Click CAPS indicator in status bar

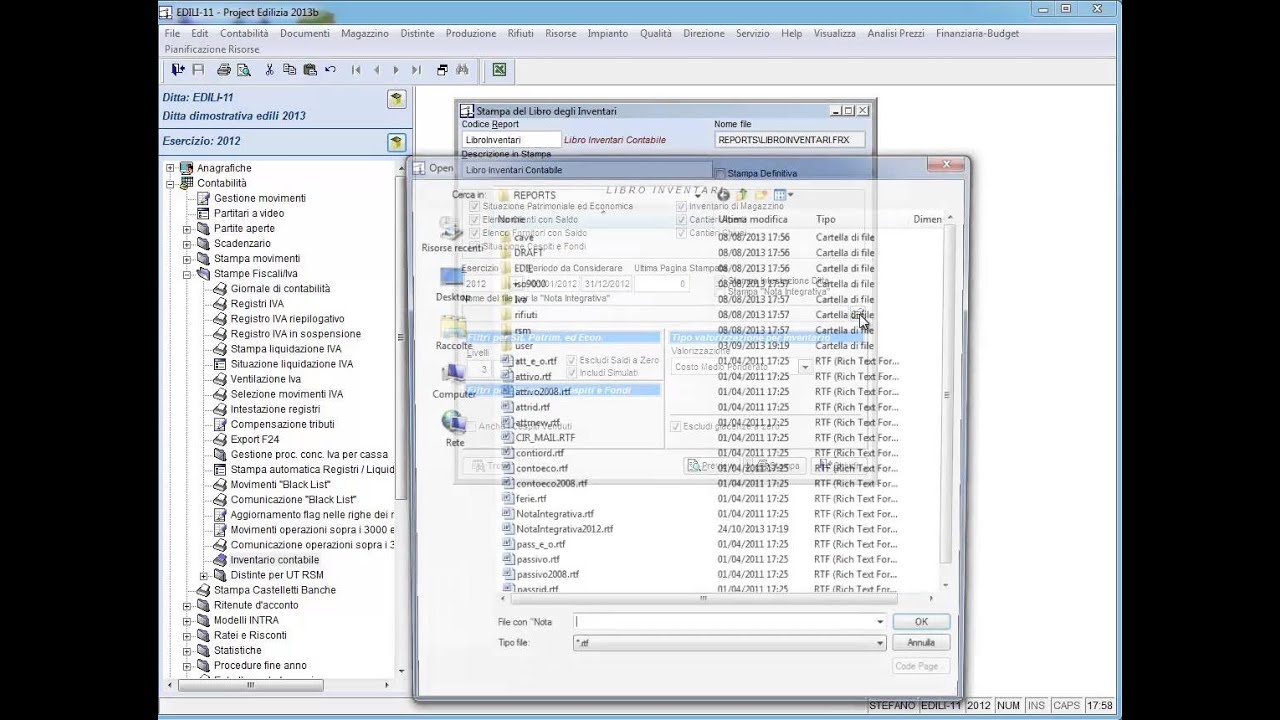click(x=1066, y=706)
